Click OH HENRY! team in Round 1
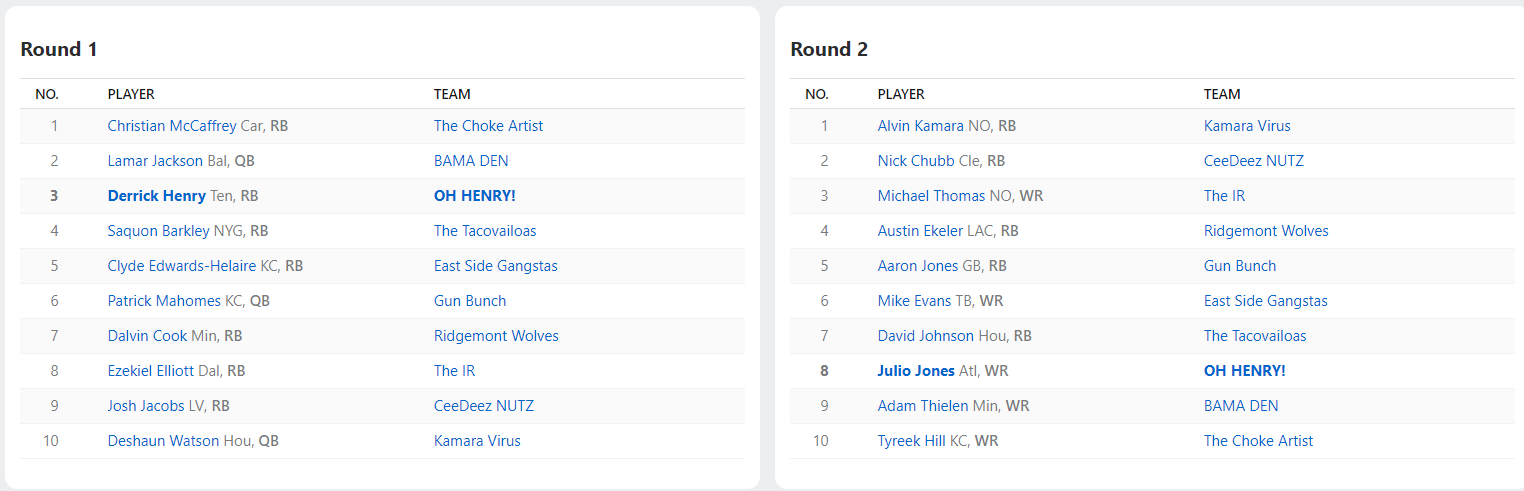Screen dimensions: 1524x491 click(474, 196)
